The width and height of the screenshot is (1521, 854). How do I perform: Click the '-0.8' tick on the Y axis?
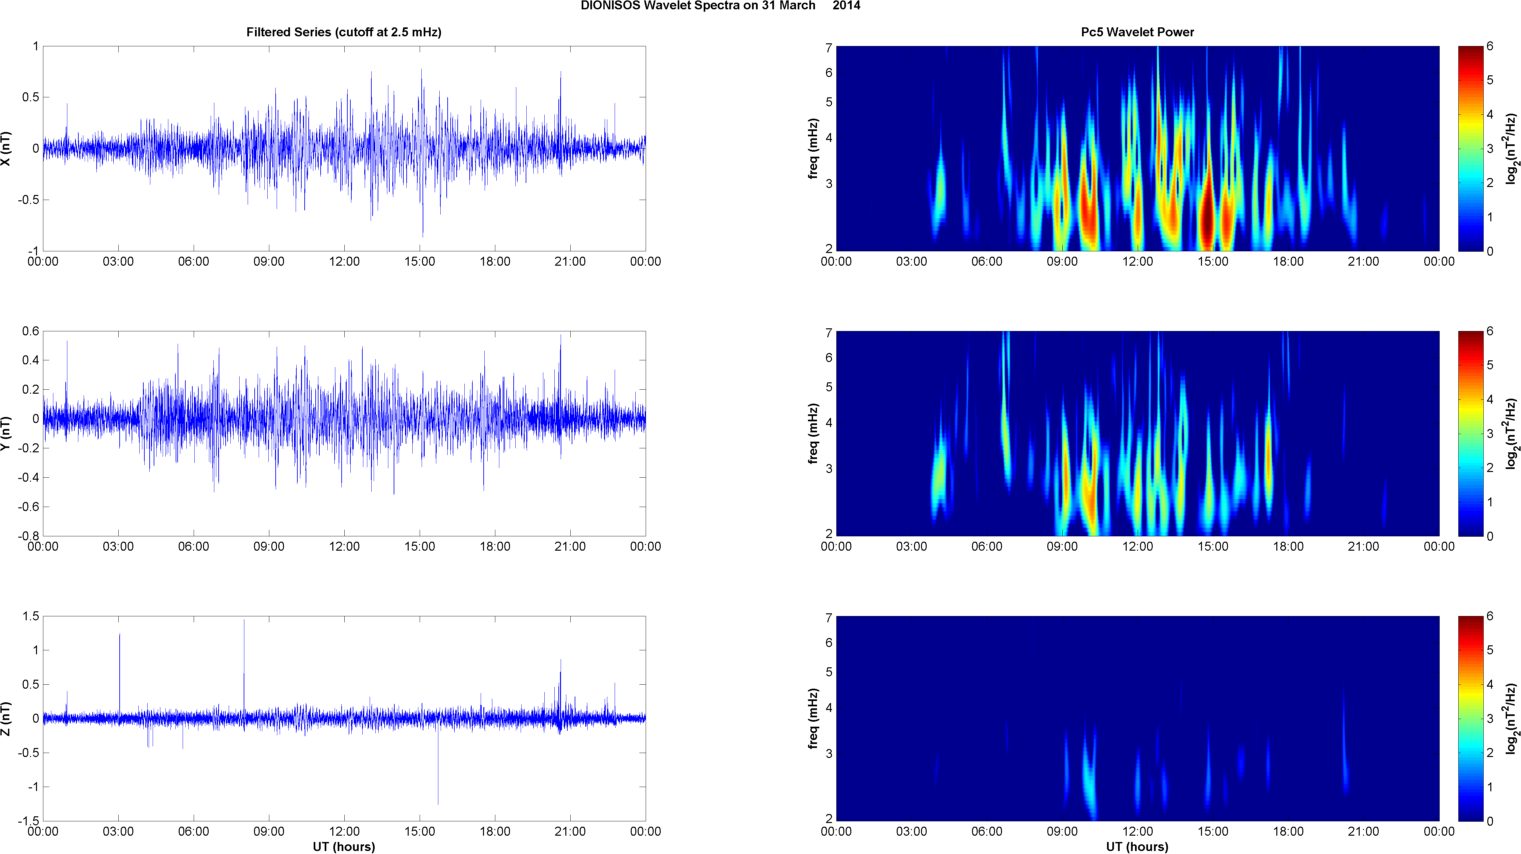pyautogui.click(x=29, y=536)
